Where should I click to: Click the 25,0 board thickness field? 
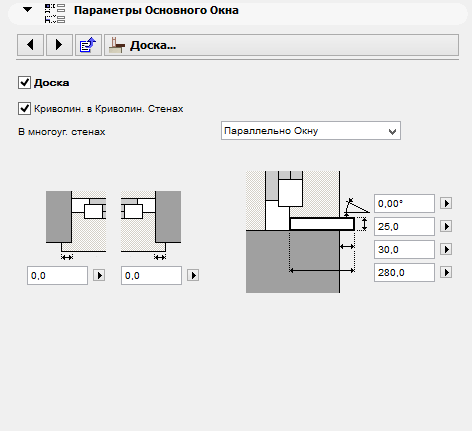(404, 227)
